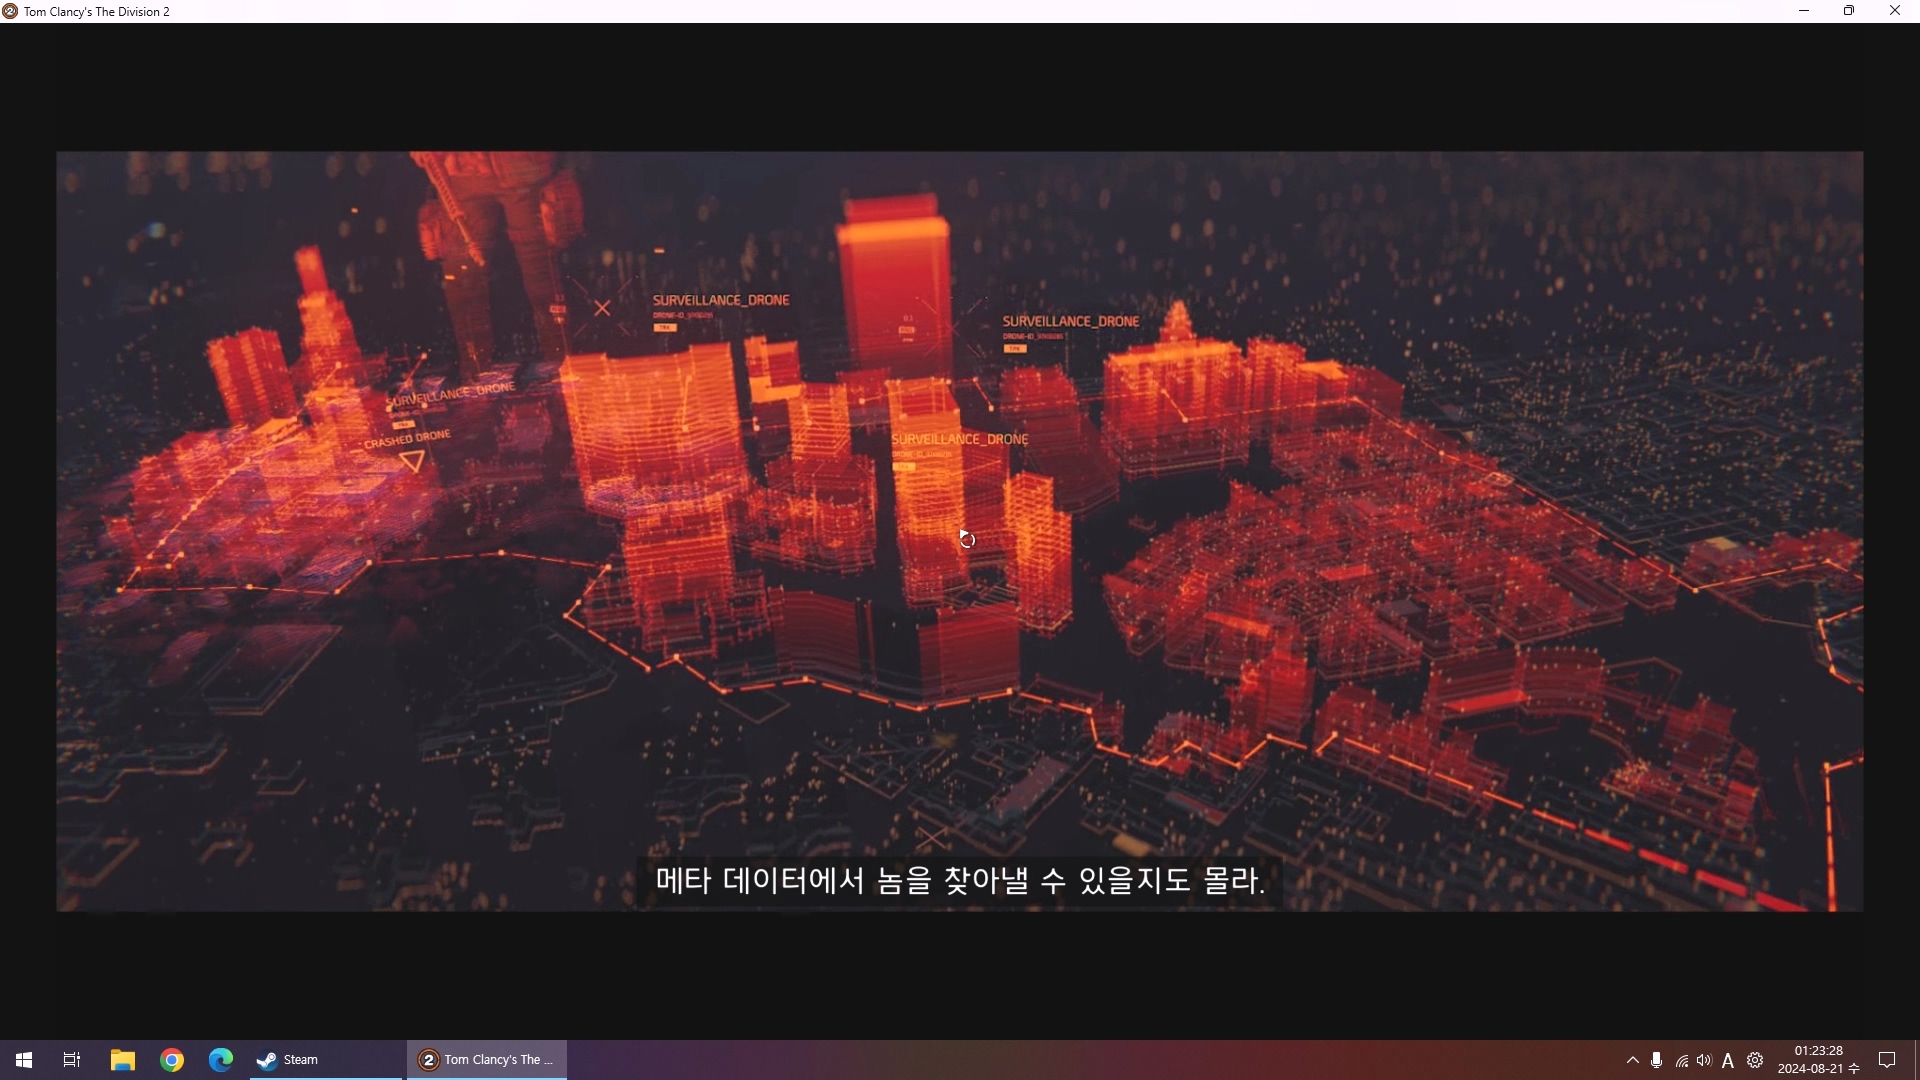Click the Korean subtitle text line

coord(960,881)
